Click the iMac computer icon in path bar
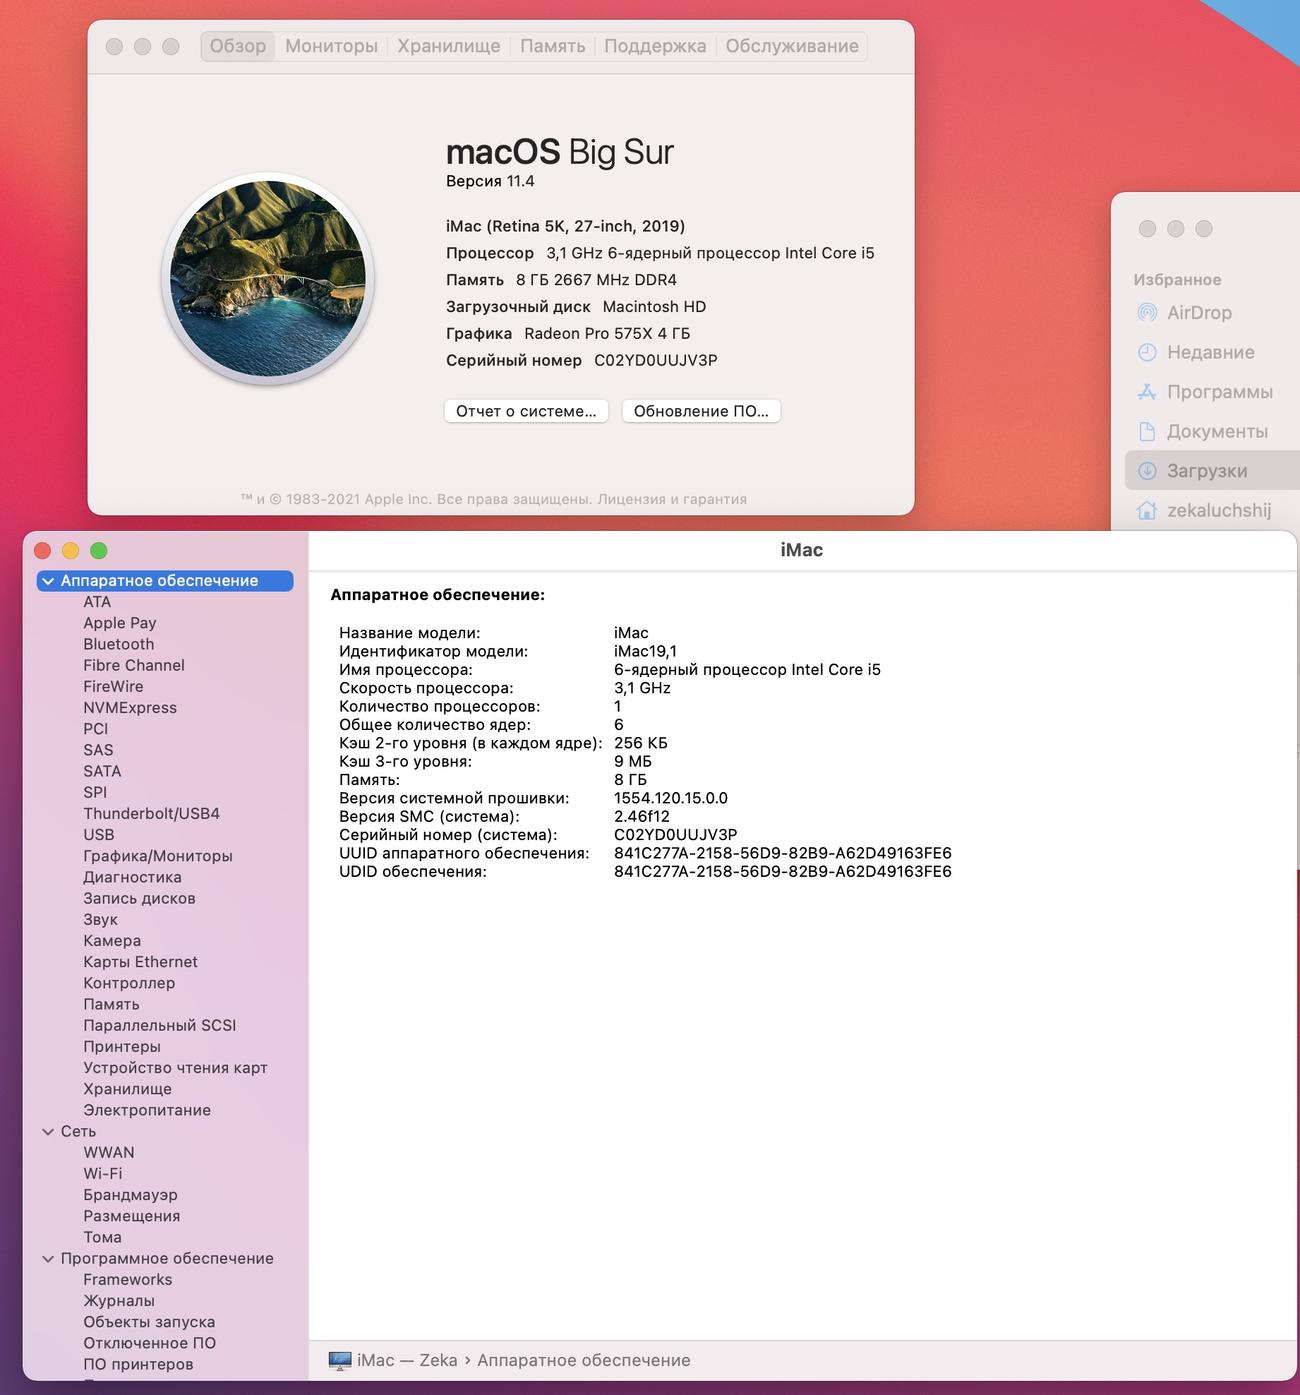This screenshot has width=1300, height=1395. coord(340,1360)
